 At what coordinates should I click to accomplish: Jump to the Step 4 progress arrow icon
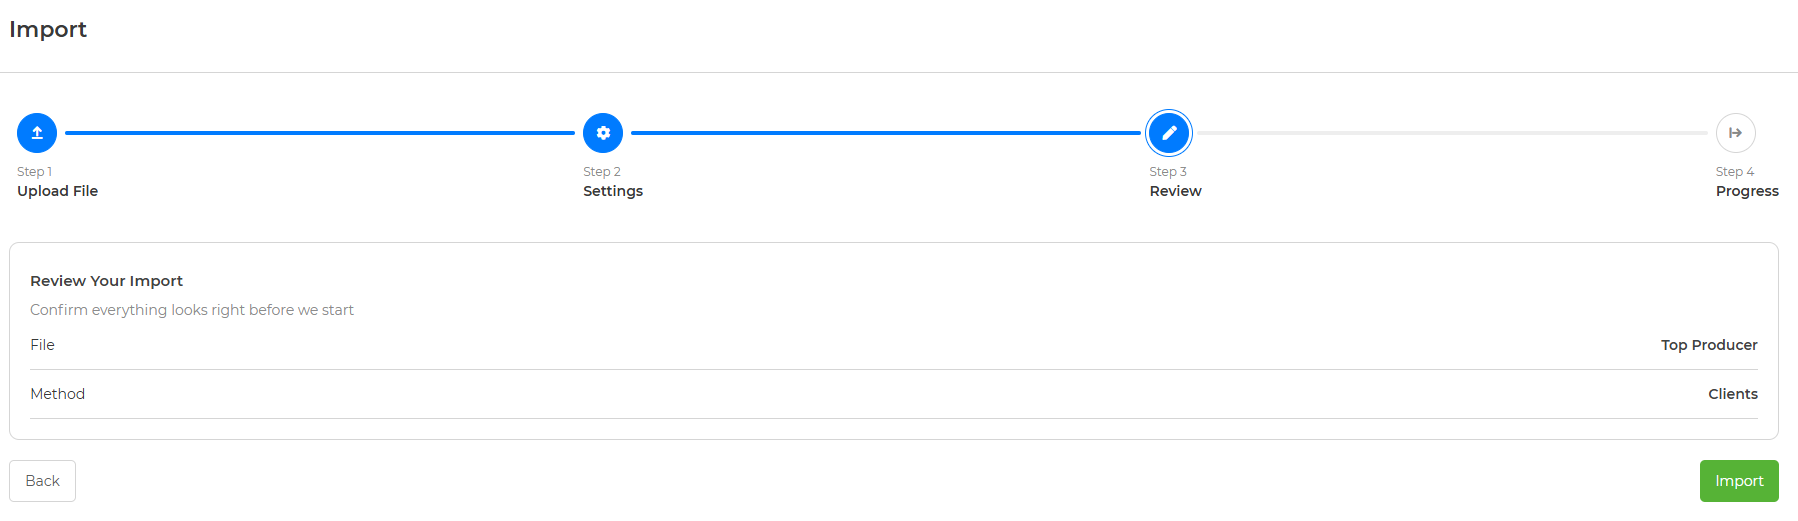pos(1735,133)
